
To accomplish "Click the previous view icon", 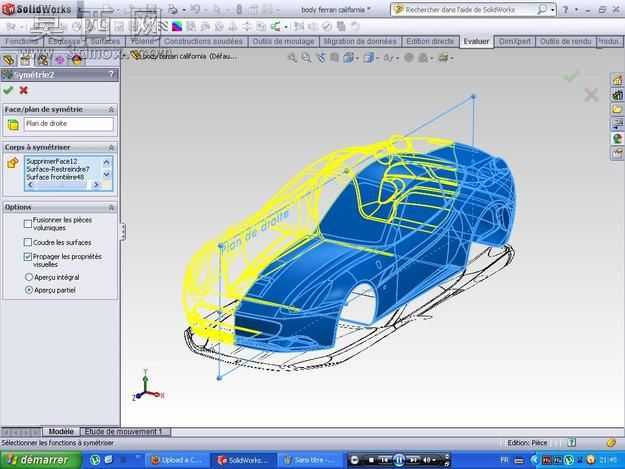I will [x=320, y=58].
